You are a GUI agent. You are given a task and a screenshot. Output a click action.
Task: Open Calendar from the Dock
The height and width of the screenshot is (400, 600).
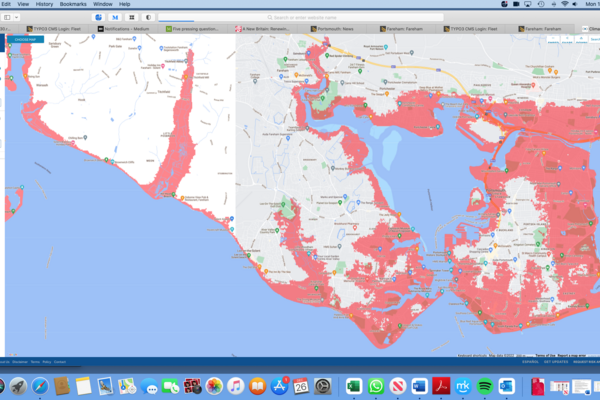(301, 386)
